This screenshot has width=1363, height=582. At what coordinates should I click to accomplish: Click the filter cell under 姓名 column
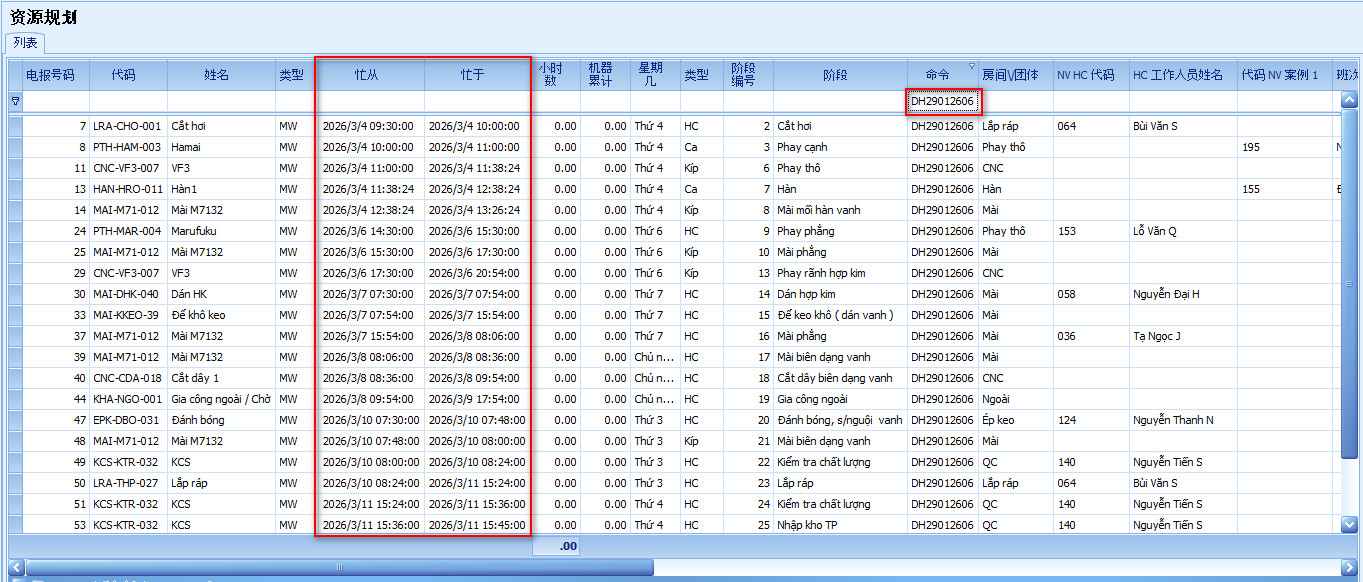(x=220, y=101)
